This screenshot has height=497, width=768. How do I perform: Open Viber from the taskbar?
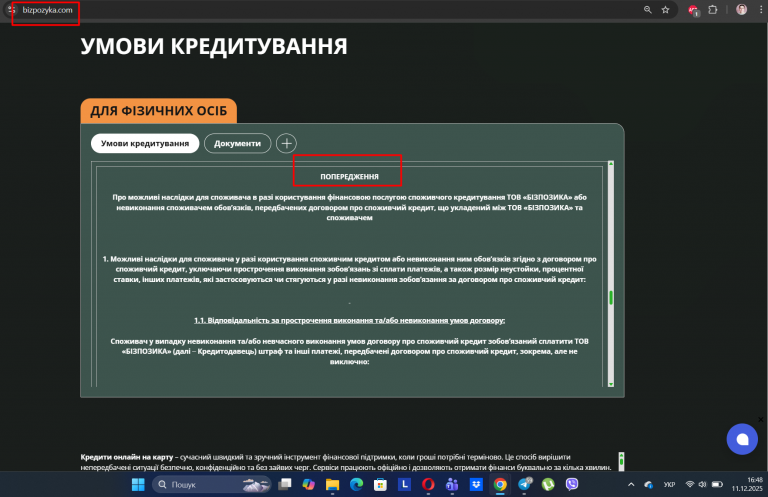coord(572,485)
